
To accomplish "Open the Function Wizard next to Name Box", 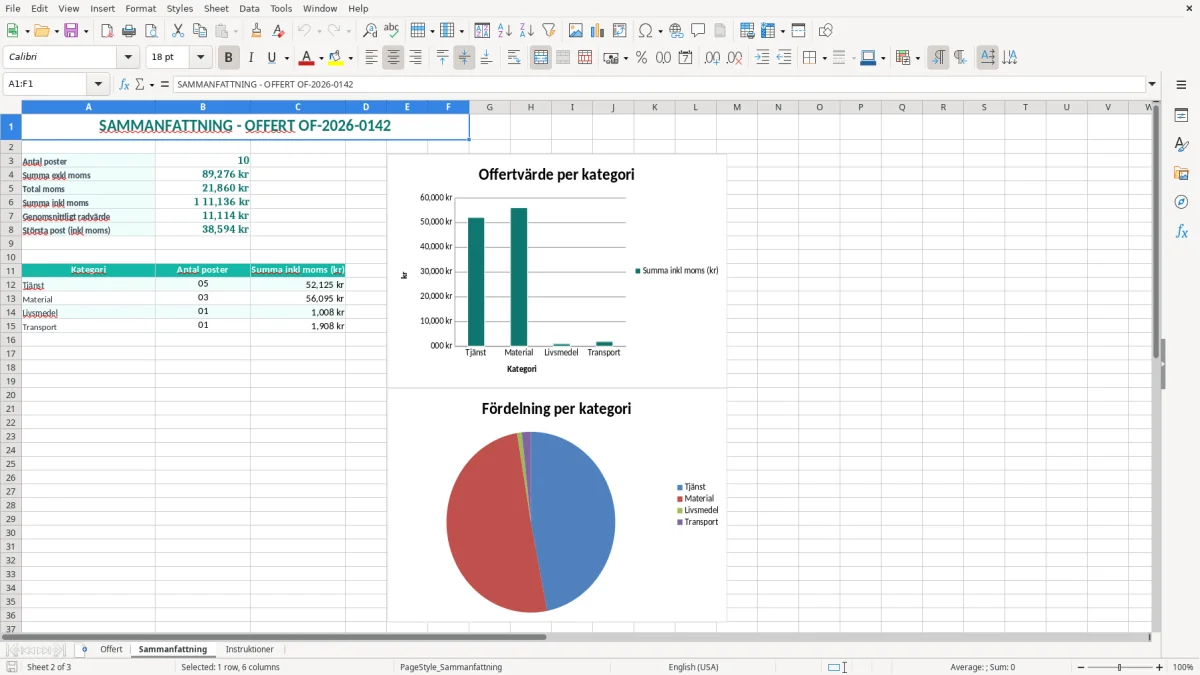I will pos(124,84).
